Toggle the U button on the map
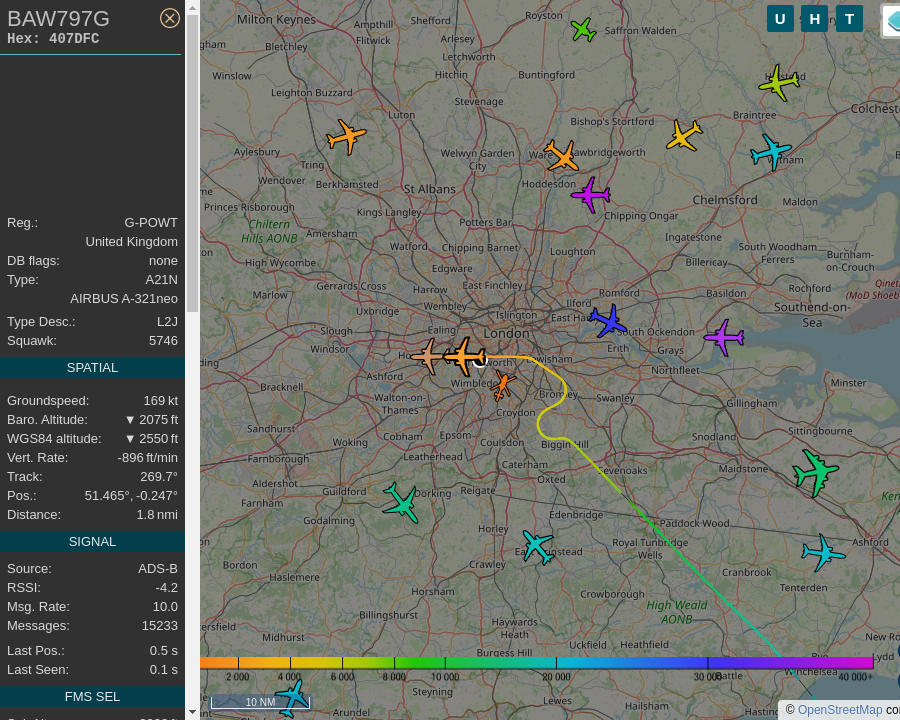 pos(780,18)
